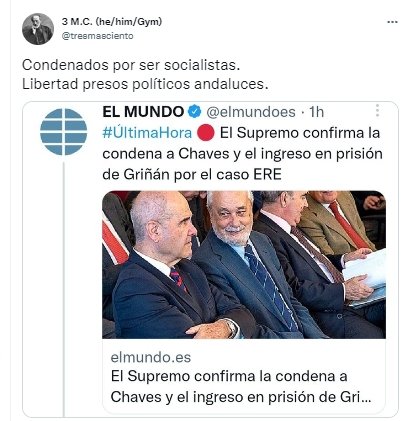Click the EL MUNDO account name
Screen dimensions: 405x421
click(143, 112)
